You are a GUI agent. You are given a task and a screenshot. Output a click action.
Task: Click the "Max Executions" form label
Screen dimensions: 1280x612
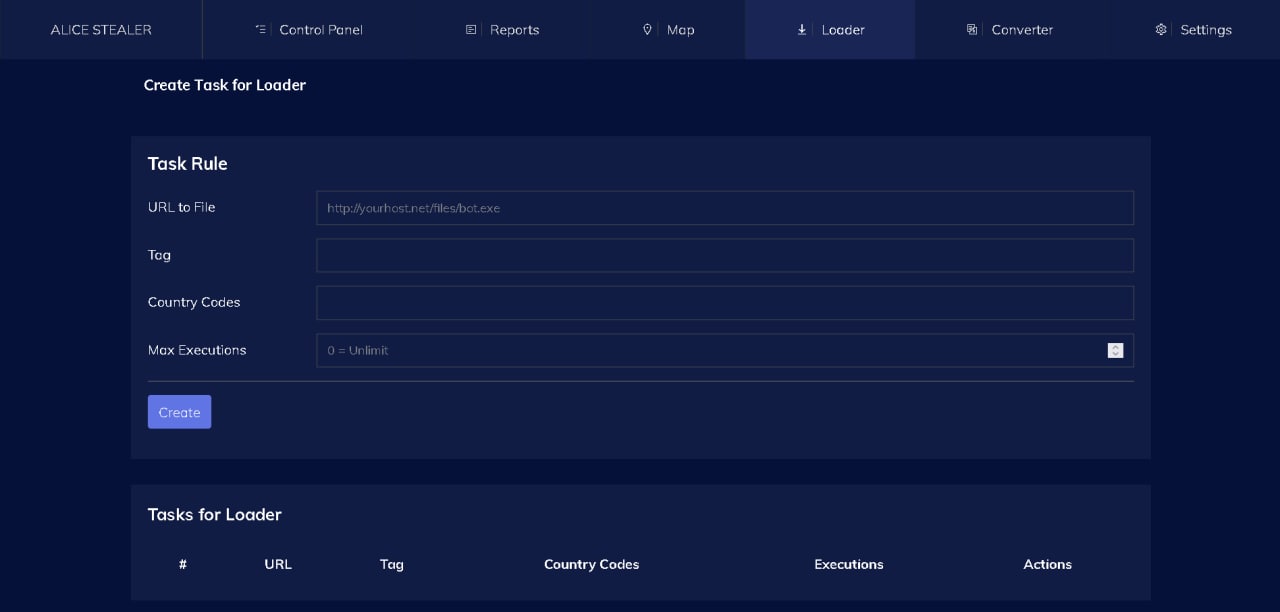point(197,350)
